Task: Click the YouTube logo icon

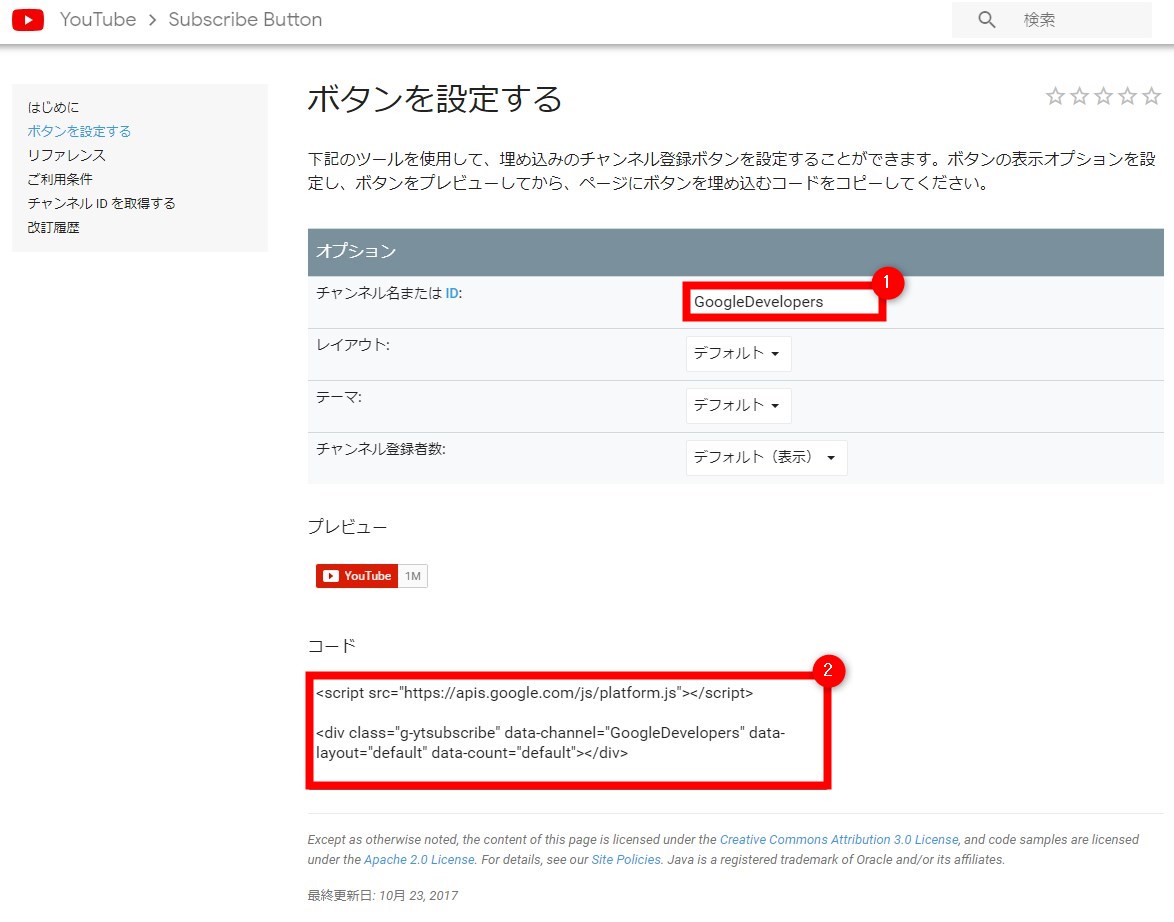Action: point(28,19)
